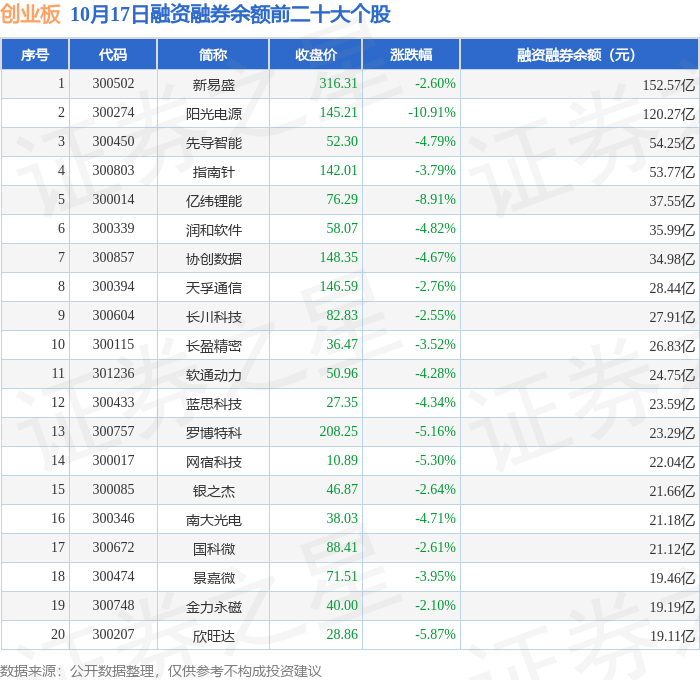Click the 序号 column header

(35, 54)
